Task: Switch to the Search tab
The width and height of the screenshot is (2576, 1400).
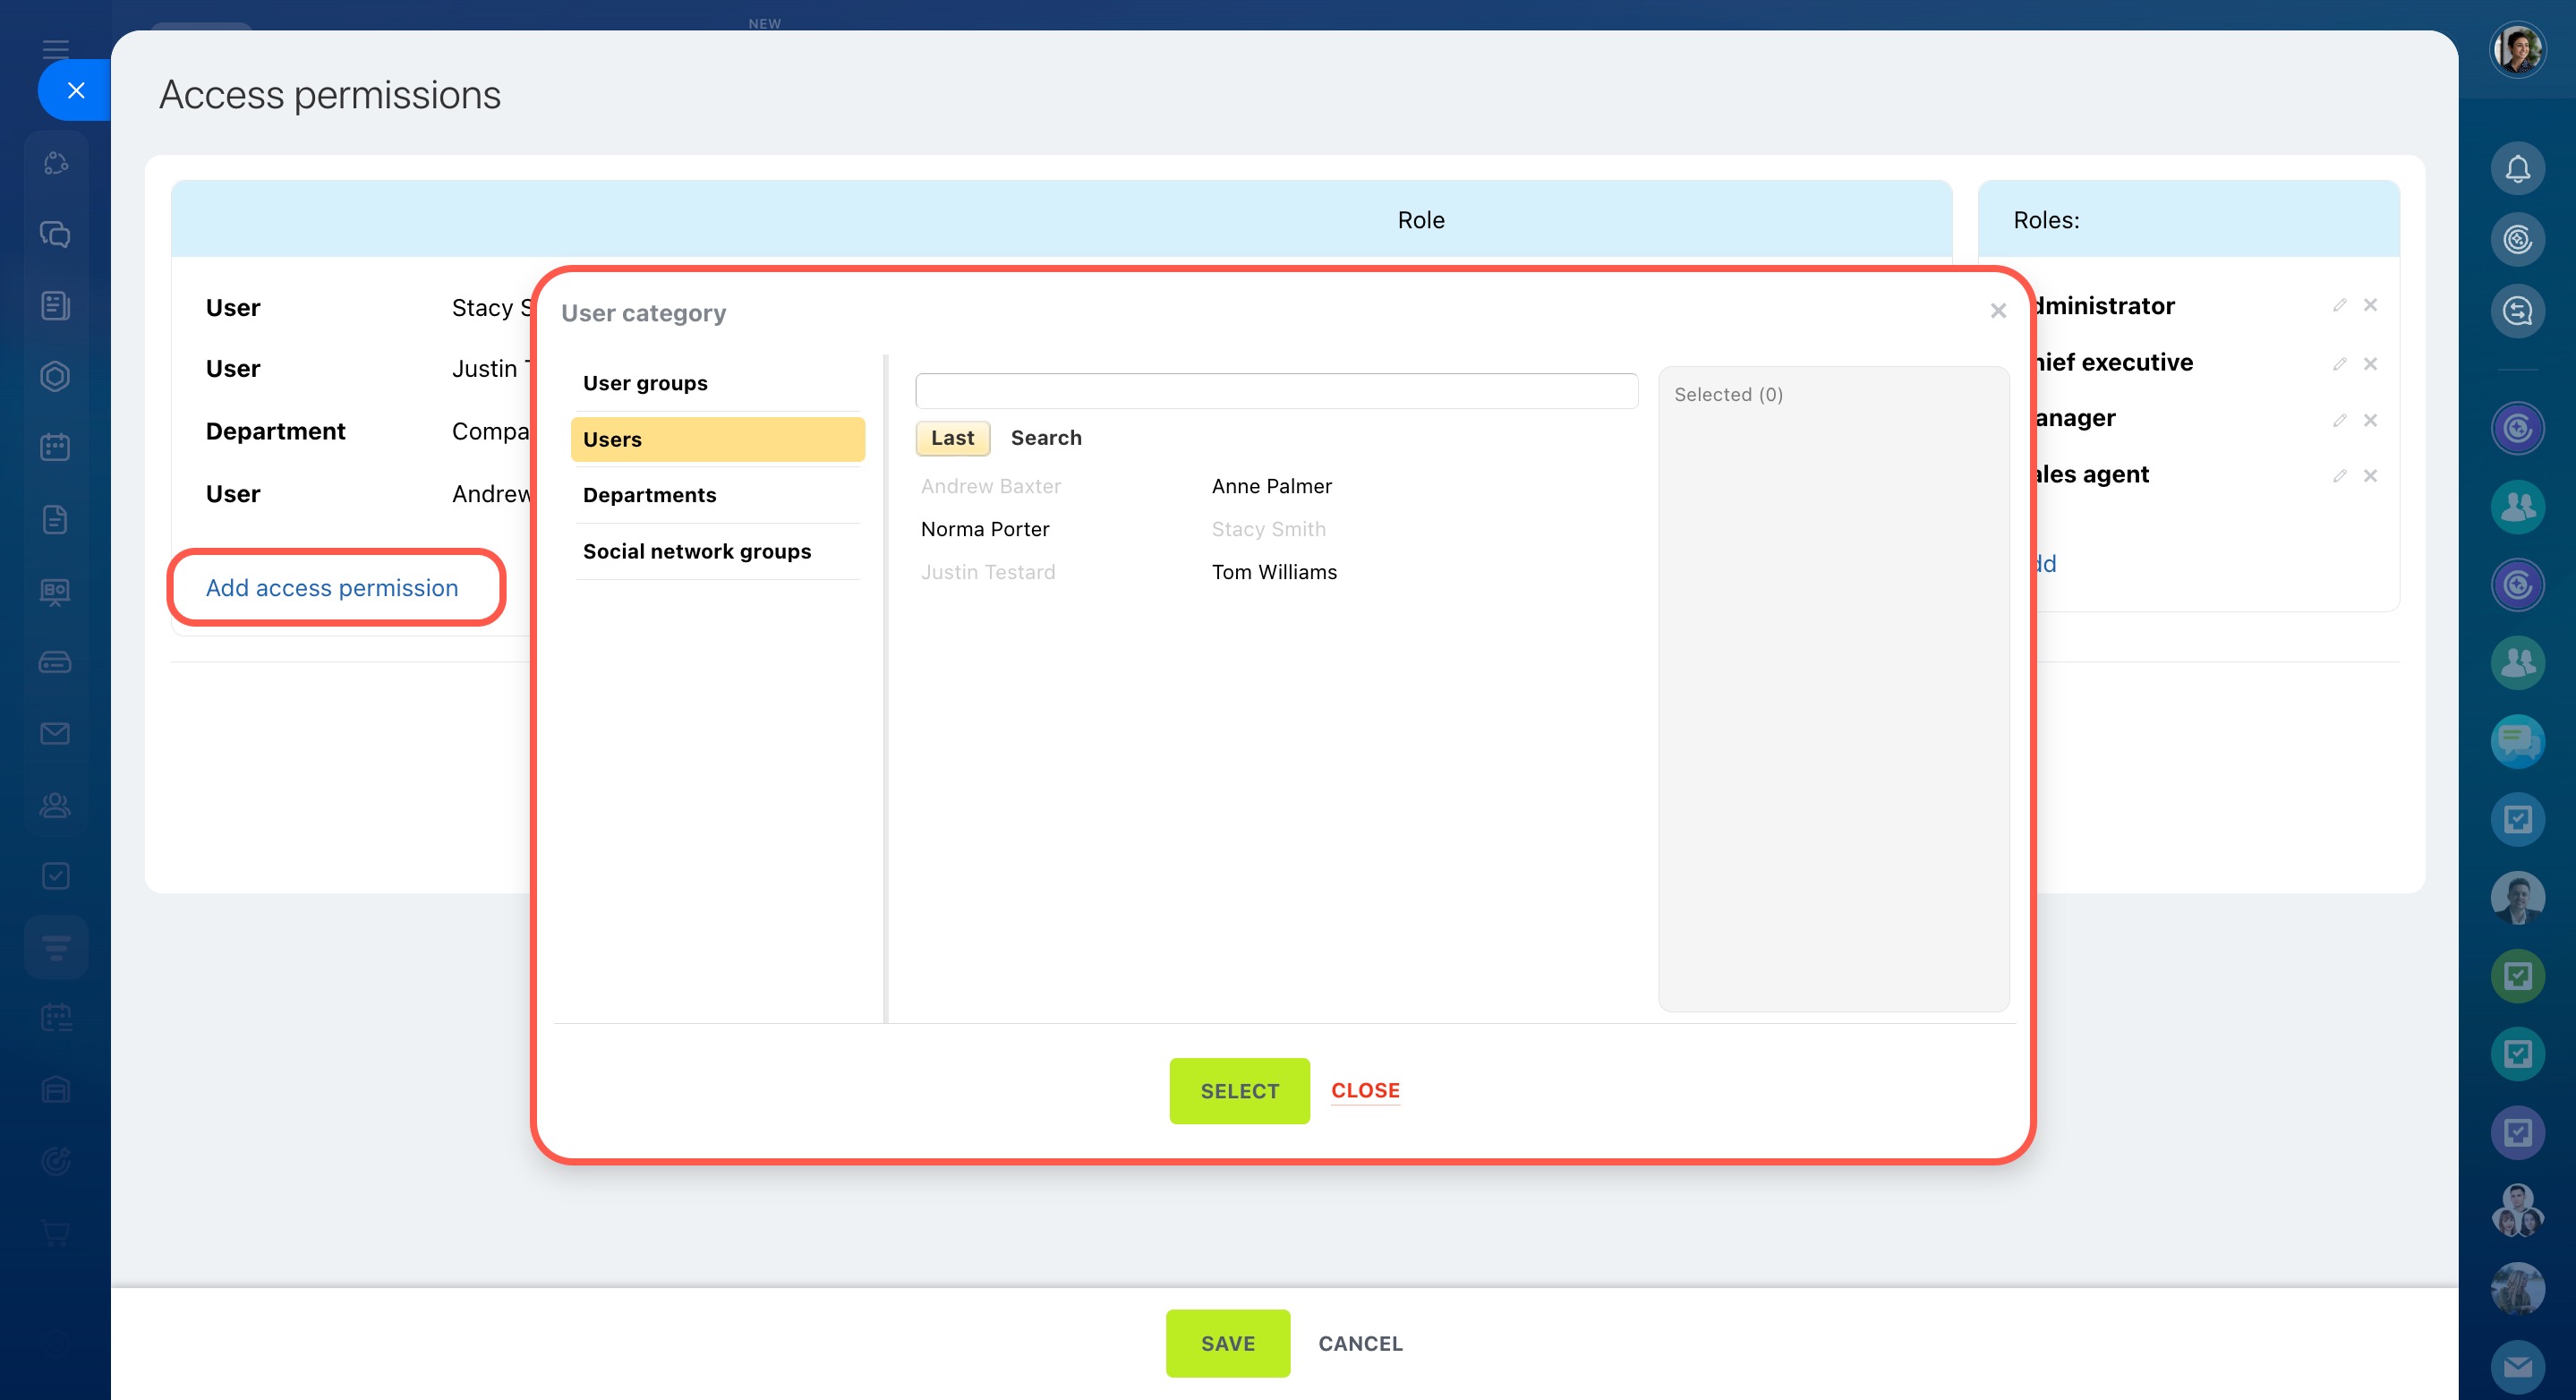Action: point(1045,438)
